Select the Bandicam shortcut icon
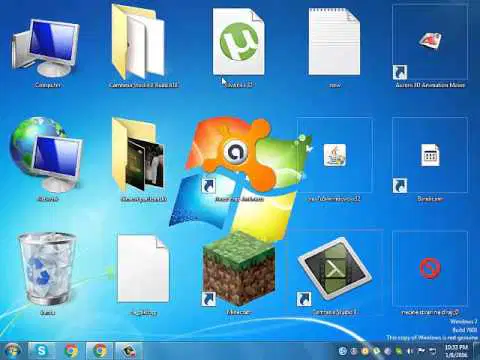This screenshot has width=480, height=360. point(430,155)
